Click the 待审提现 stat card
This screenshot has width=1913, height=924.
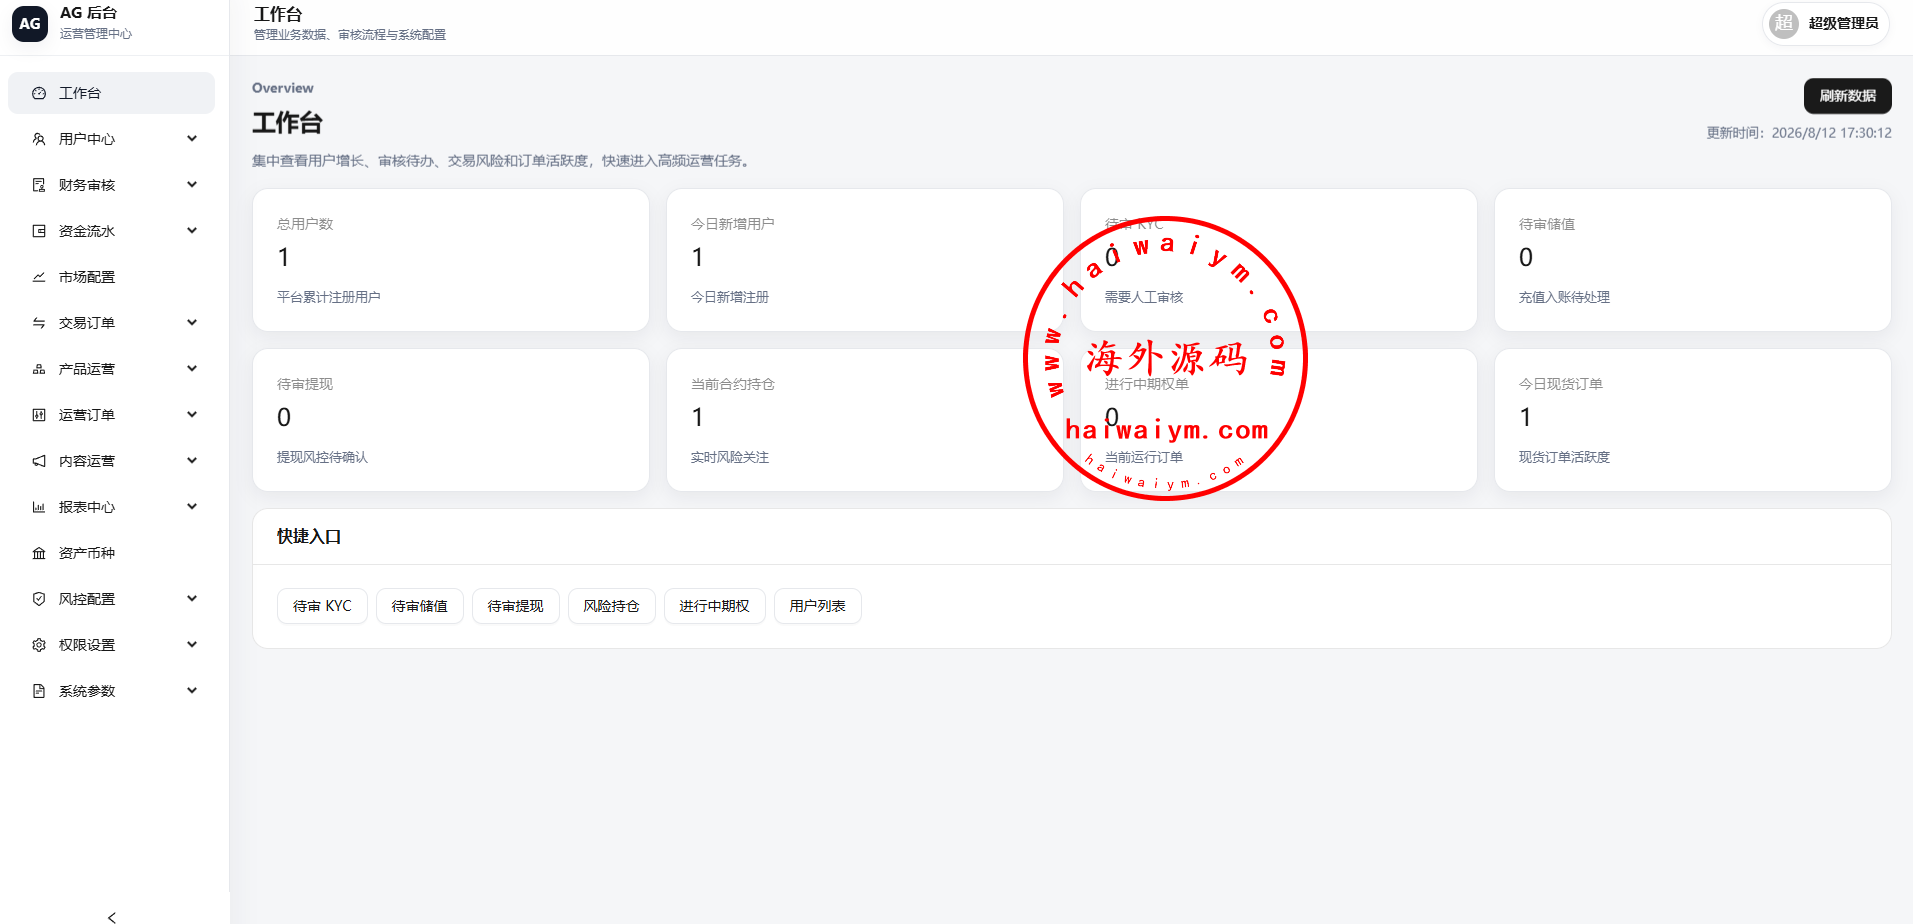451,420
